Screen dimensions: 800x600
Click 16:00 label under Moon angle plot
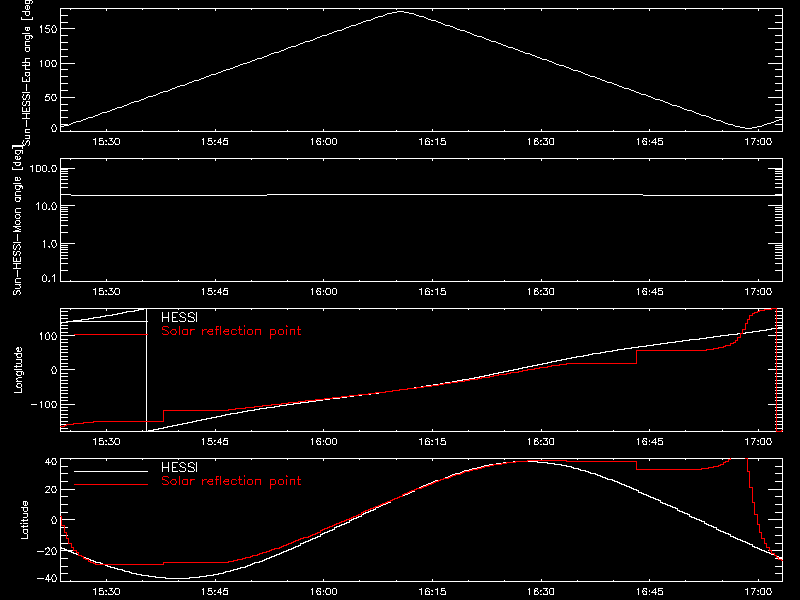(323, 292)
